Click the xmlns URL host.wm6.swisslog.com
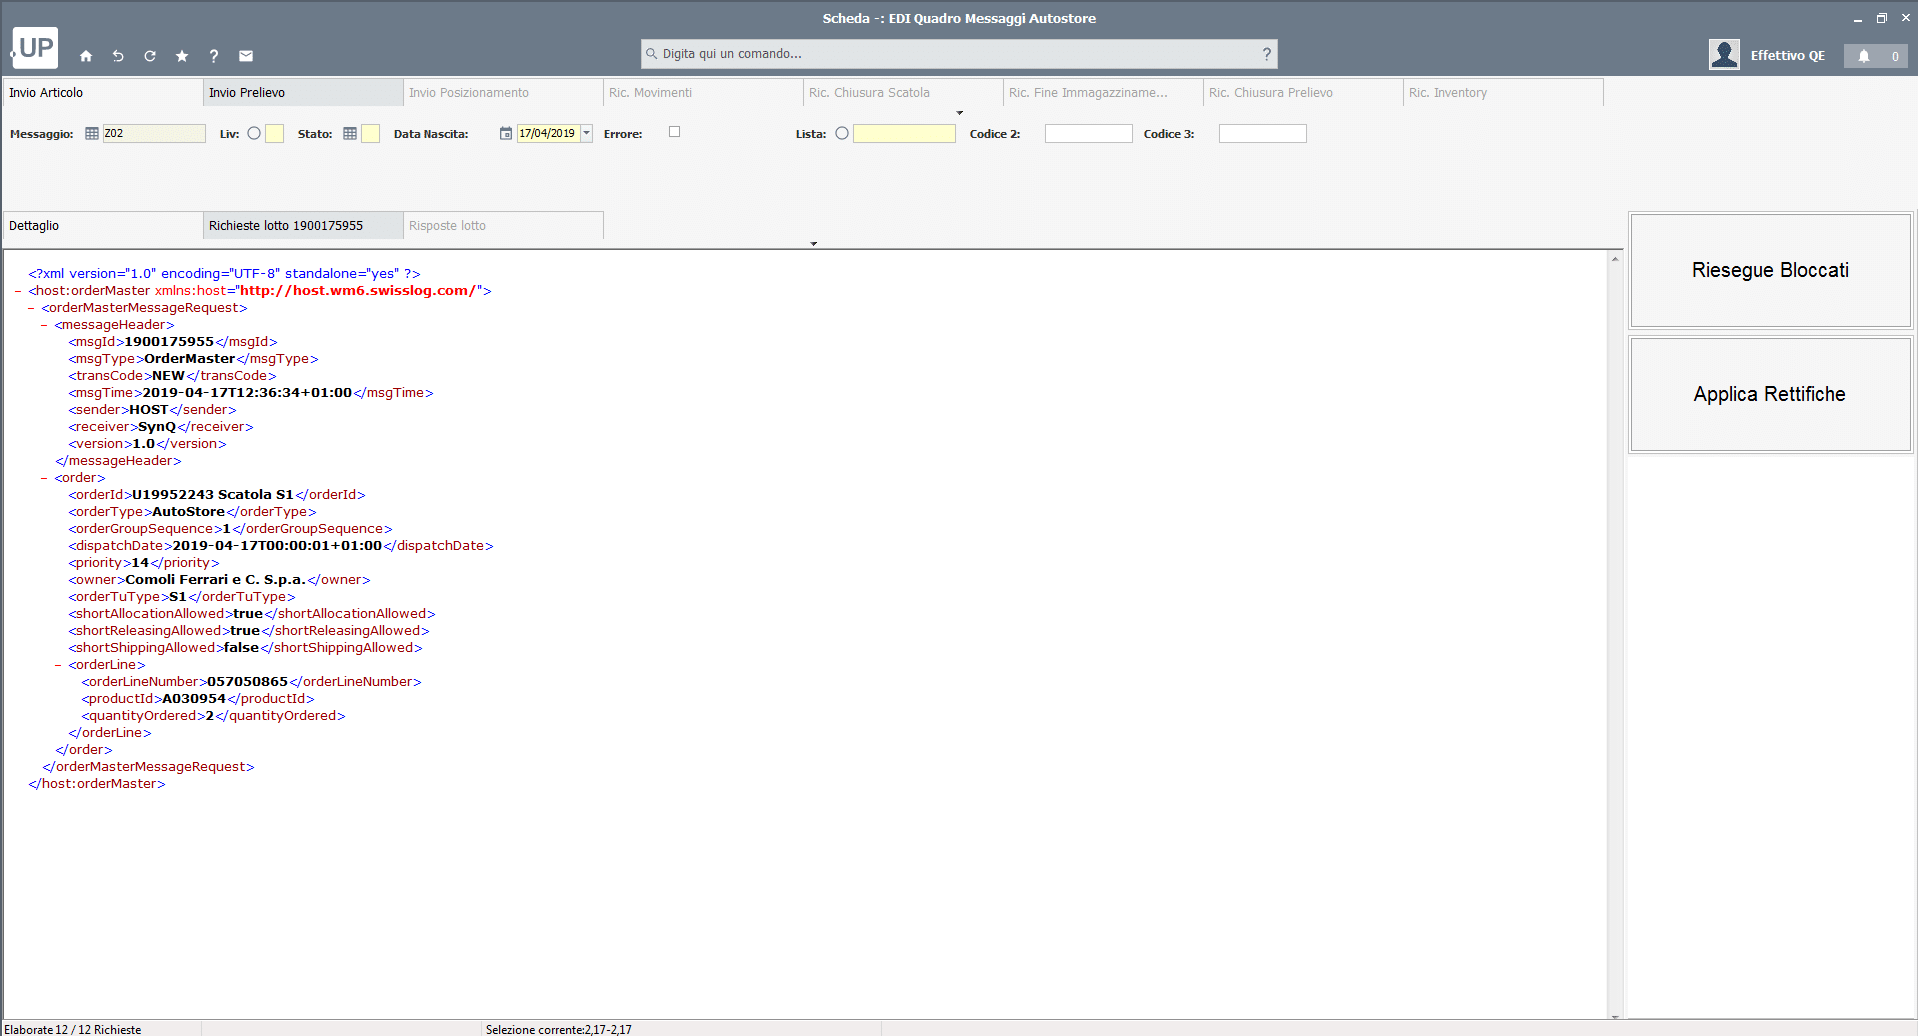The height and width of the screenshot is (1036, 1918). pyautogui.click(x=358, y=291)
